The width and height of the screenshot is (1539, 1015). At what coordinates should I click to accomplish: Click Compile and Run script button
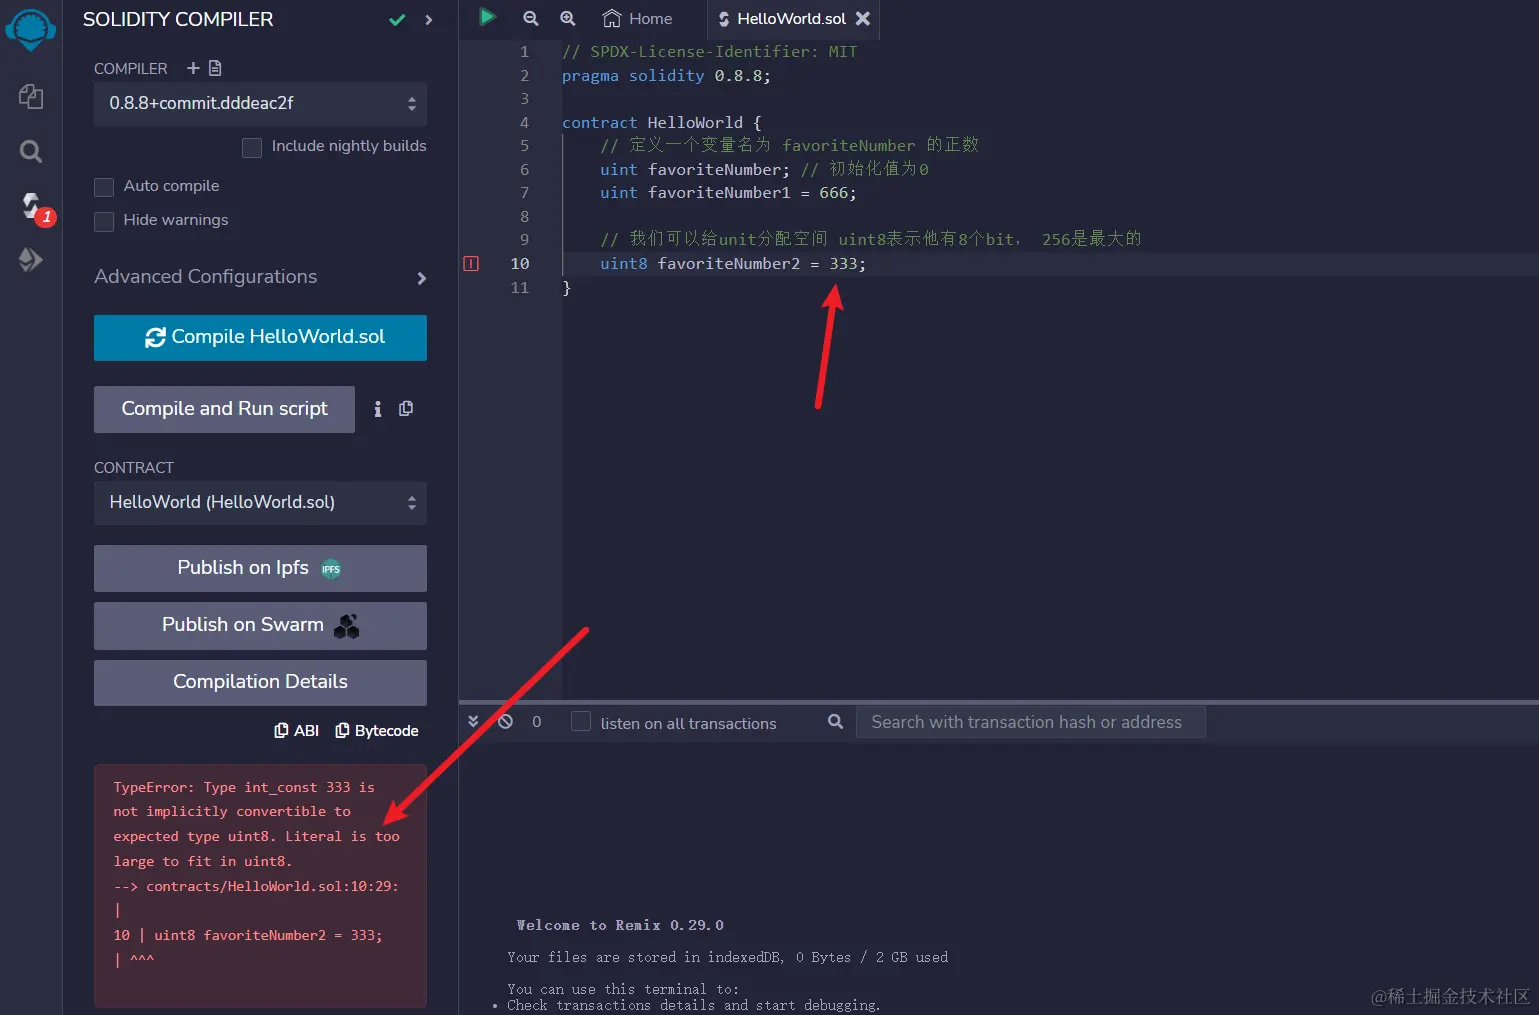pos(224,409)
